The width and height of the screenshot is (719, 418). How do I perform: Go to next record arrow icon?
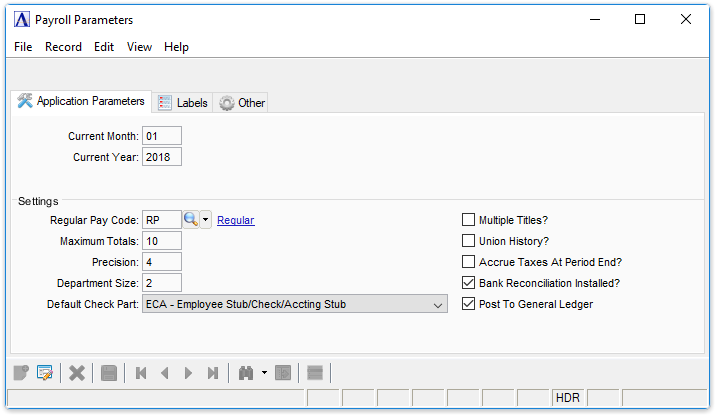(x=188, y=373)
